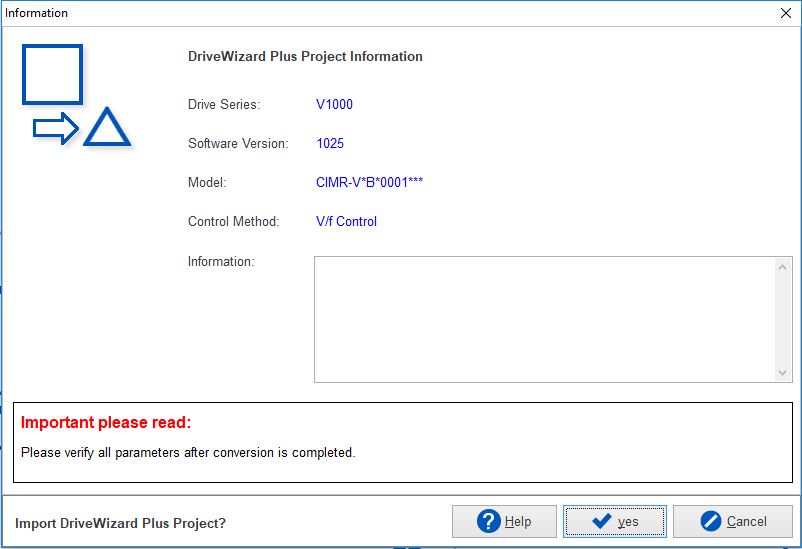Select the model CIMR-V*B*0001*** value

coord(369,182)
